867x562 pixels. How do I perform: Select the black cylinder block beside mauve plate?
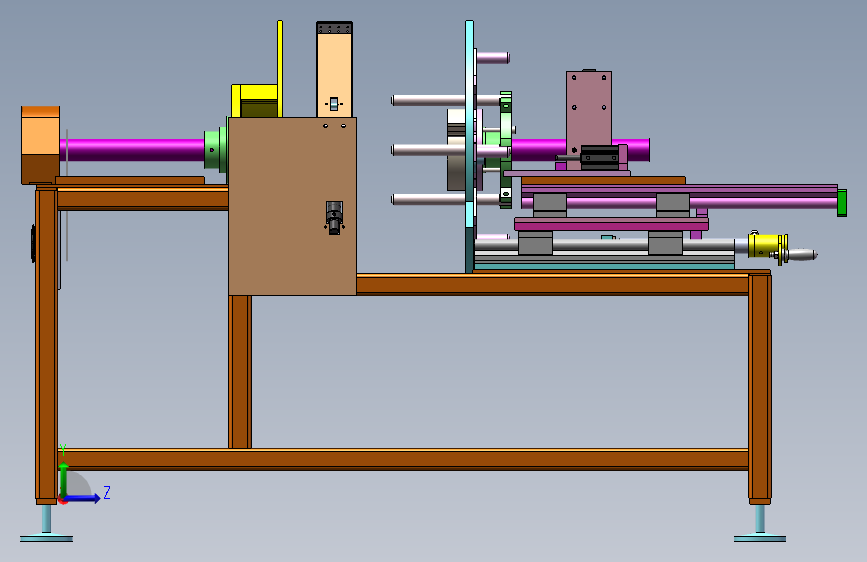pos(599,158)
